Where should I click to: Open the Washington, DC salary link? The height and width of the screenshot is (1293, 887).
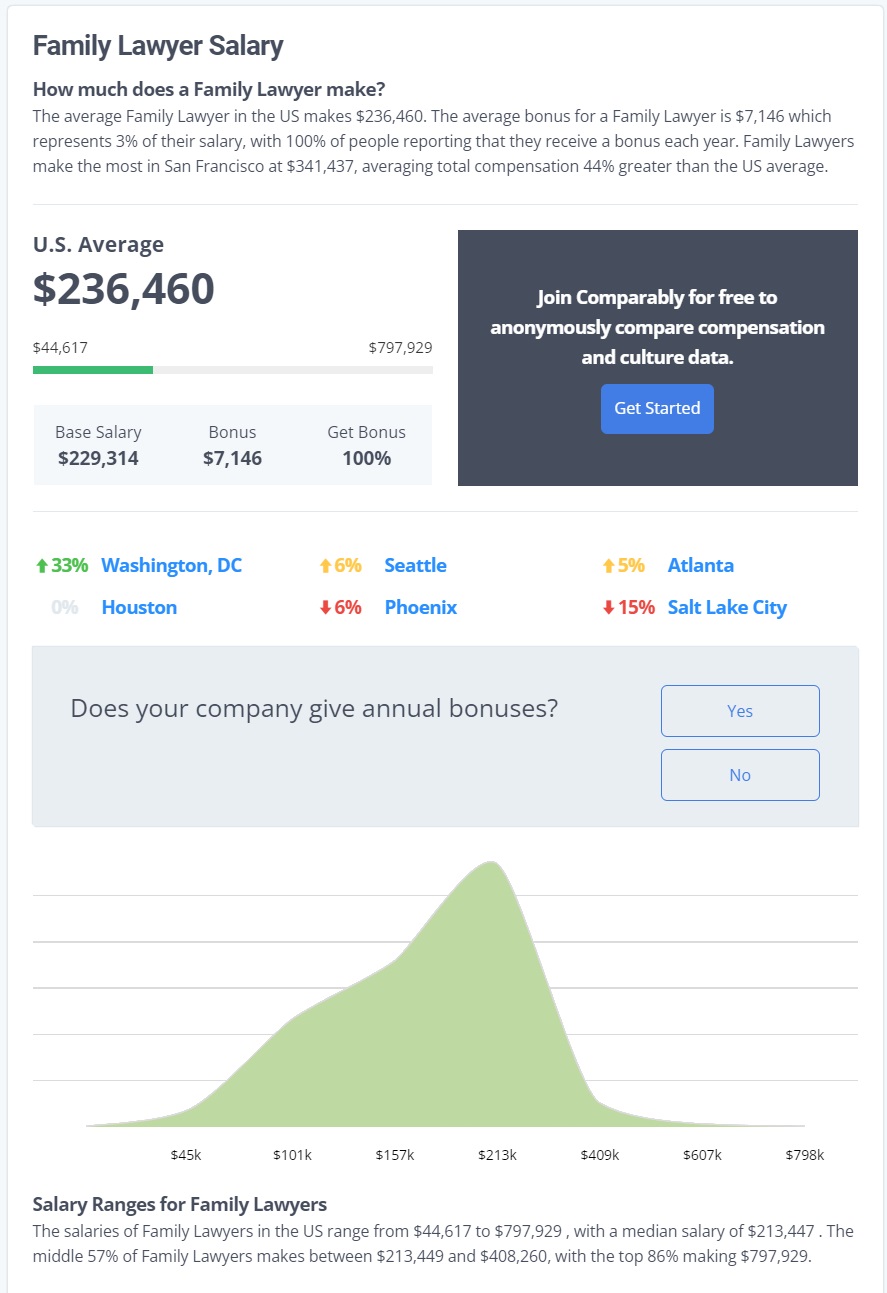tap(171, 565)
